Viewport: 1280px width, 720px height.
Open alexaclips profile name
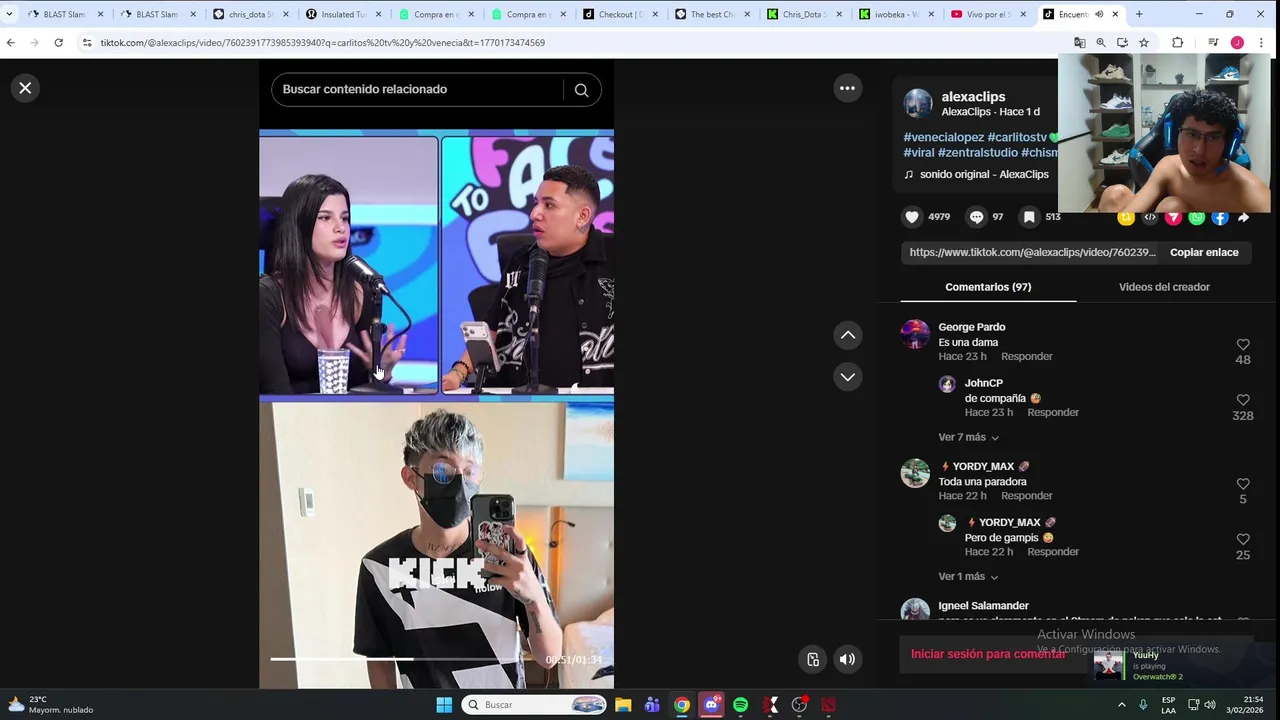pos(973,97)
